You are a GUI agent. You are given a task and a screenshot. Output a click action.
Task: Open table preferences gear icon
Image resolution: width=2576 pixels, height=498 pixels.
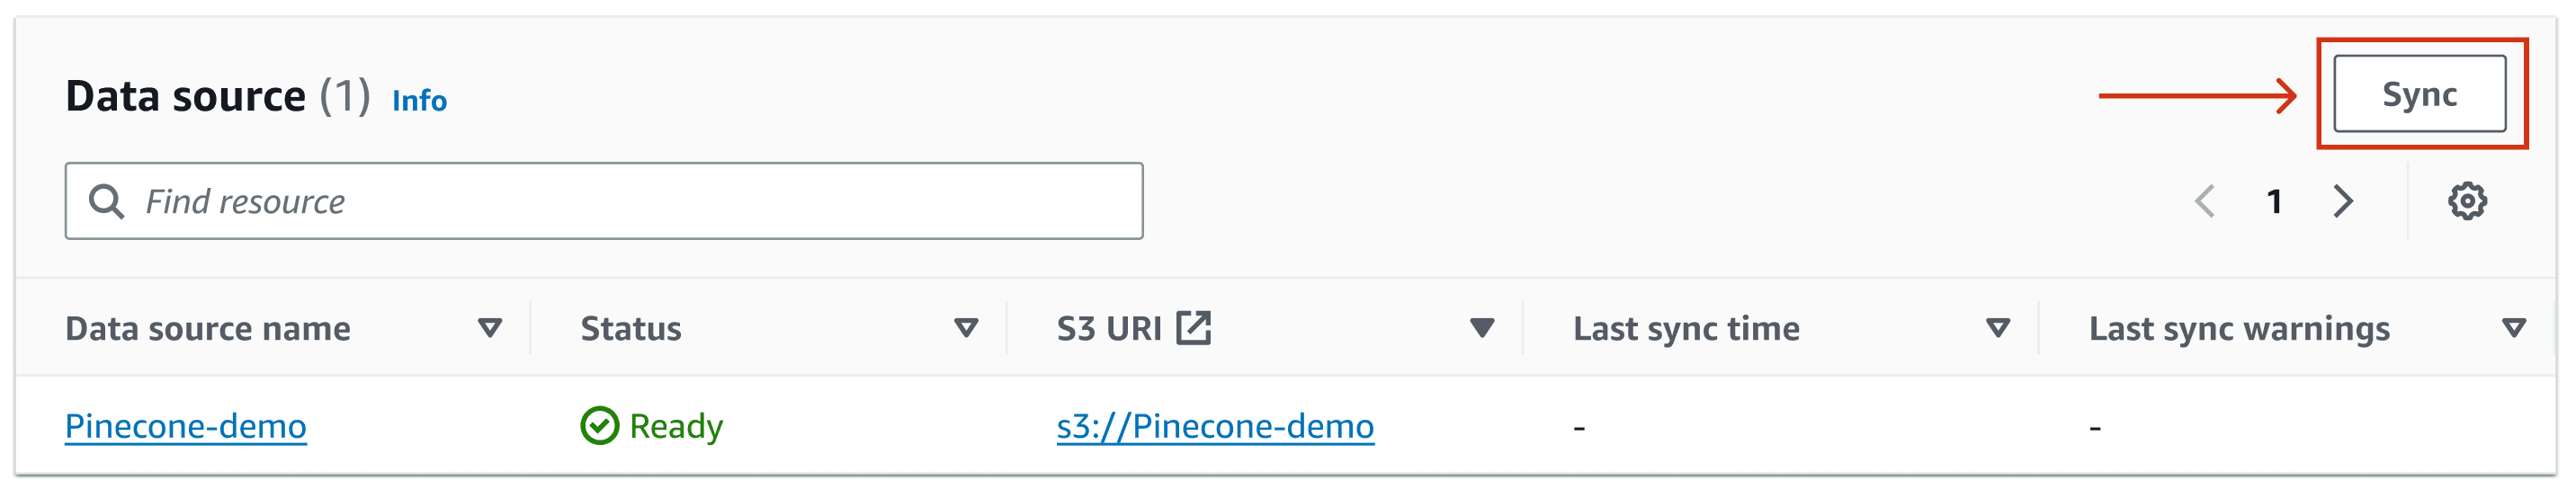pyautogui.click(x=2467, y=201)
